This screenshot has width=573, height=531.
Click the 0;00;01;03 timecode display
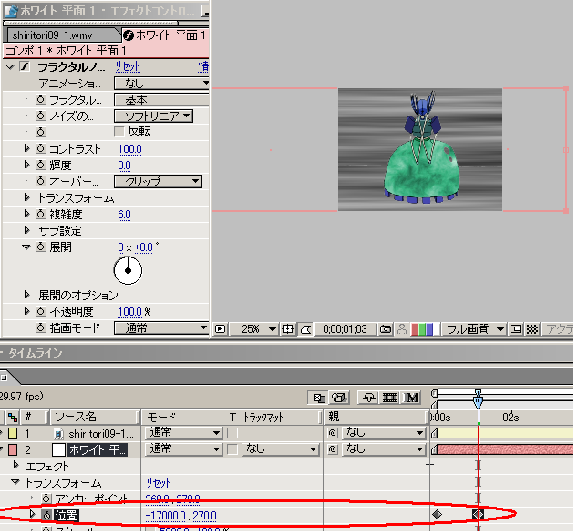345,329
